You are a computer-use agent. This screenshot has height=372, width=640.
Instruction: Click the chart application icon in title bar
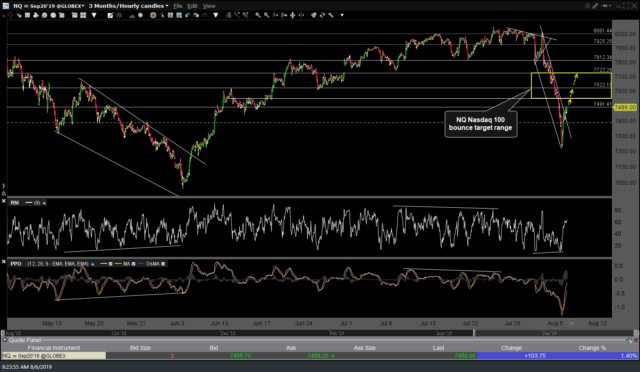(6, 6)
